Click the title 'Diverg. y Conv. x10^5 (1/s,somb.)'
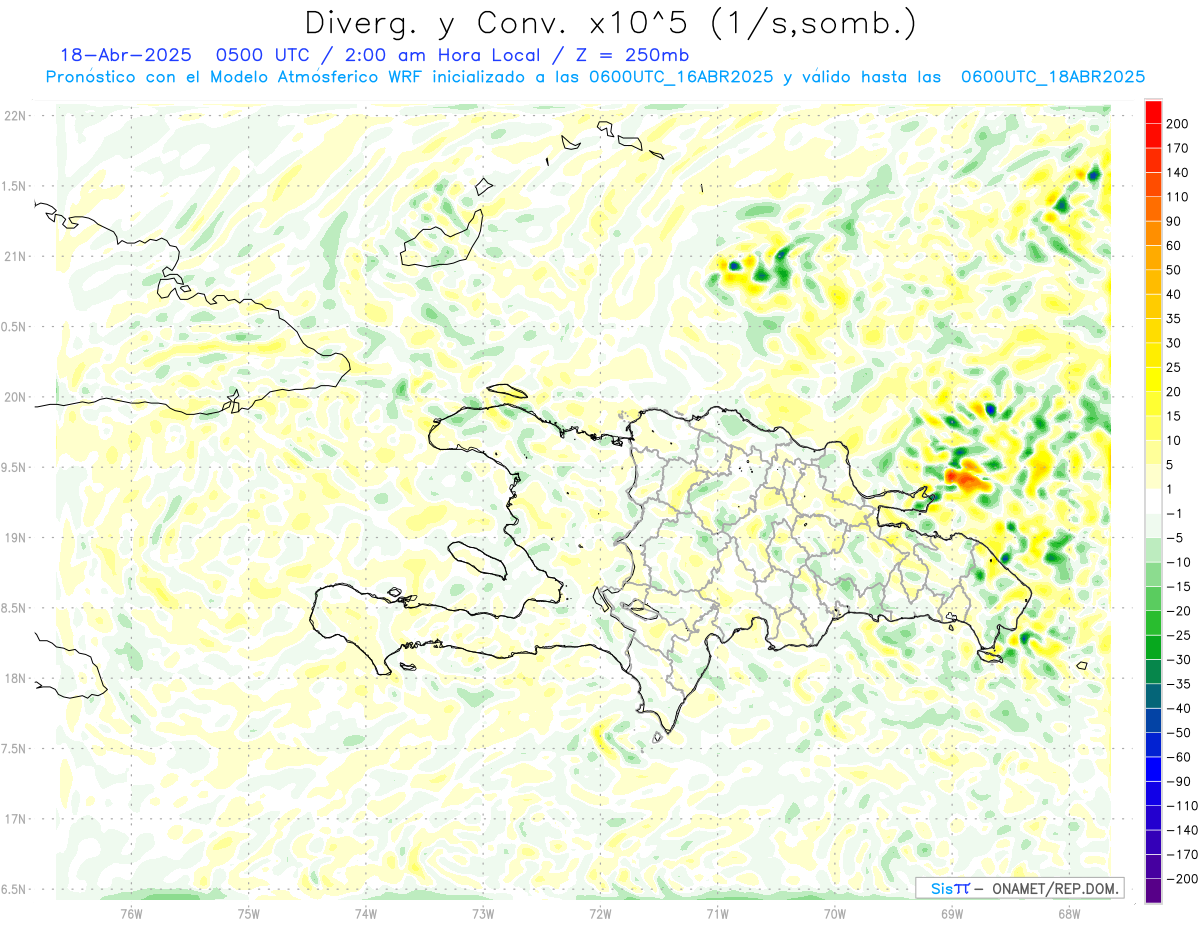 click(609, 22)
